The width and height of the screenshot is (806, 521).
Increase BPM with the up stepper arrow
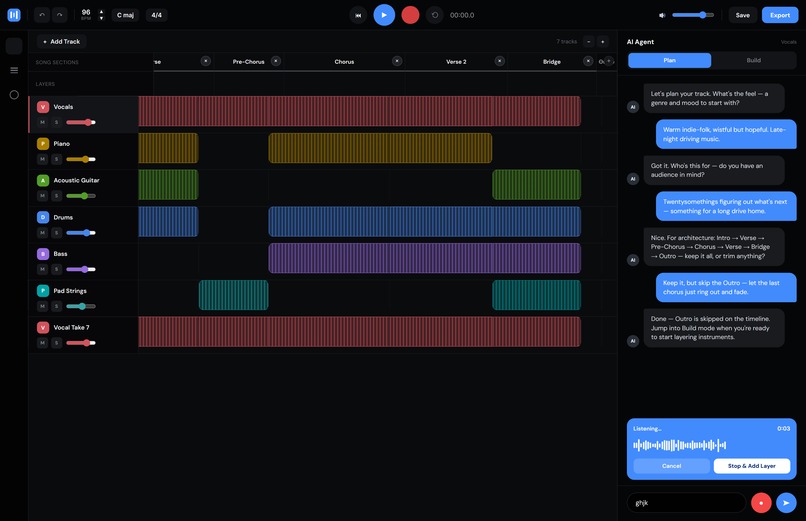(x=101, y=12)
